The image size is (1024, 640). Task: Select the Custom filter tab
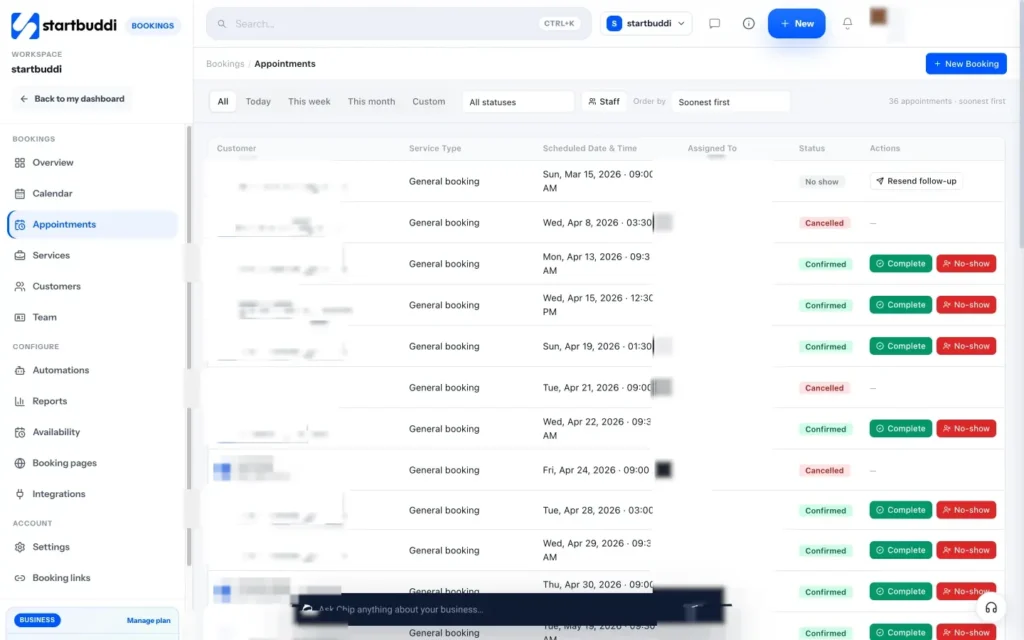[428, 102]
